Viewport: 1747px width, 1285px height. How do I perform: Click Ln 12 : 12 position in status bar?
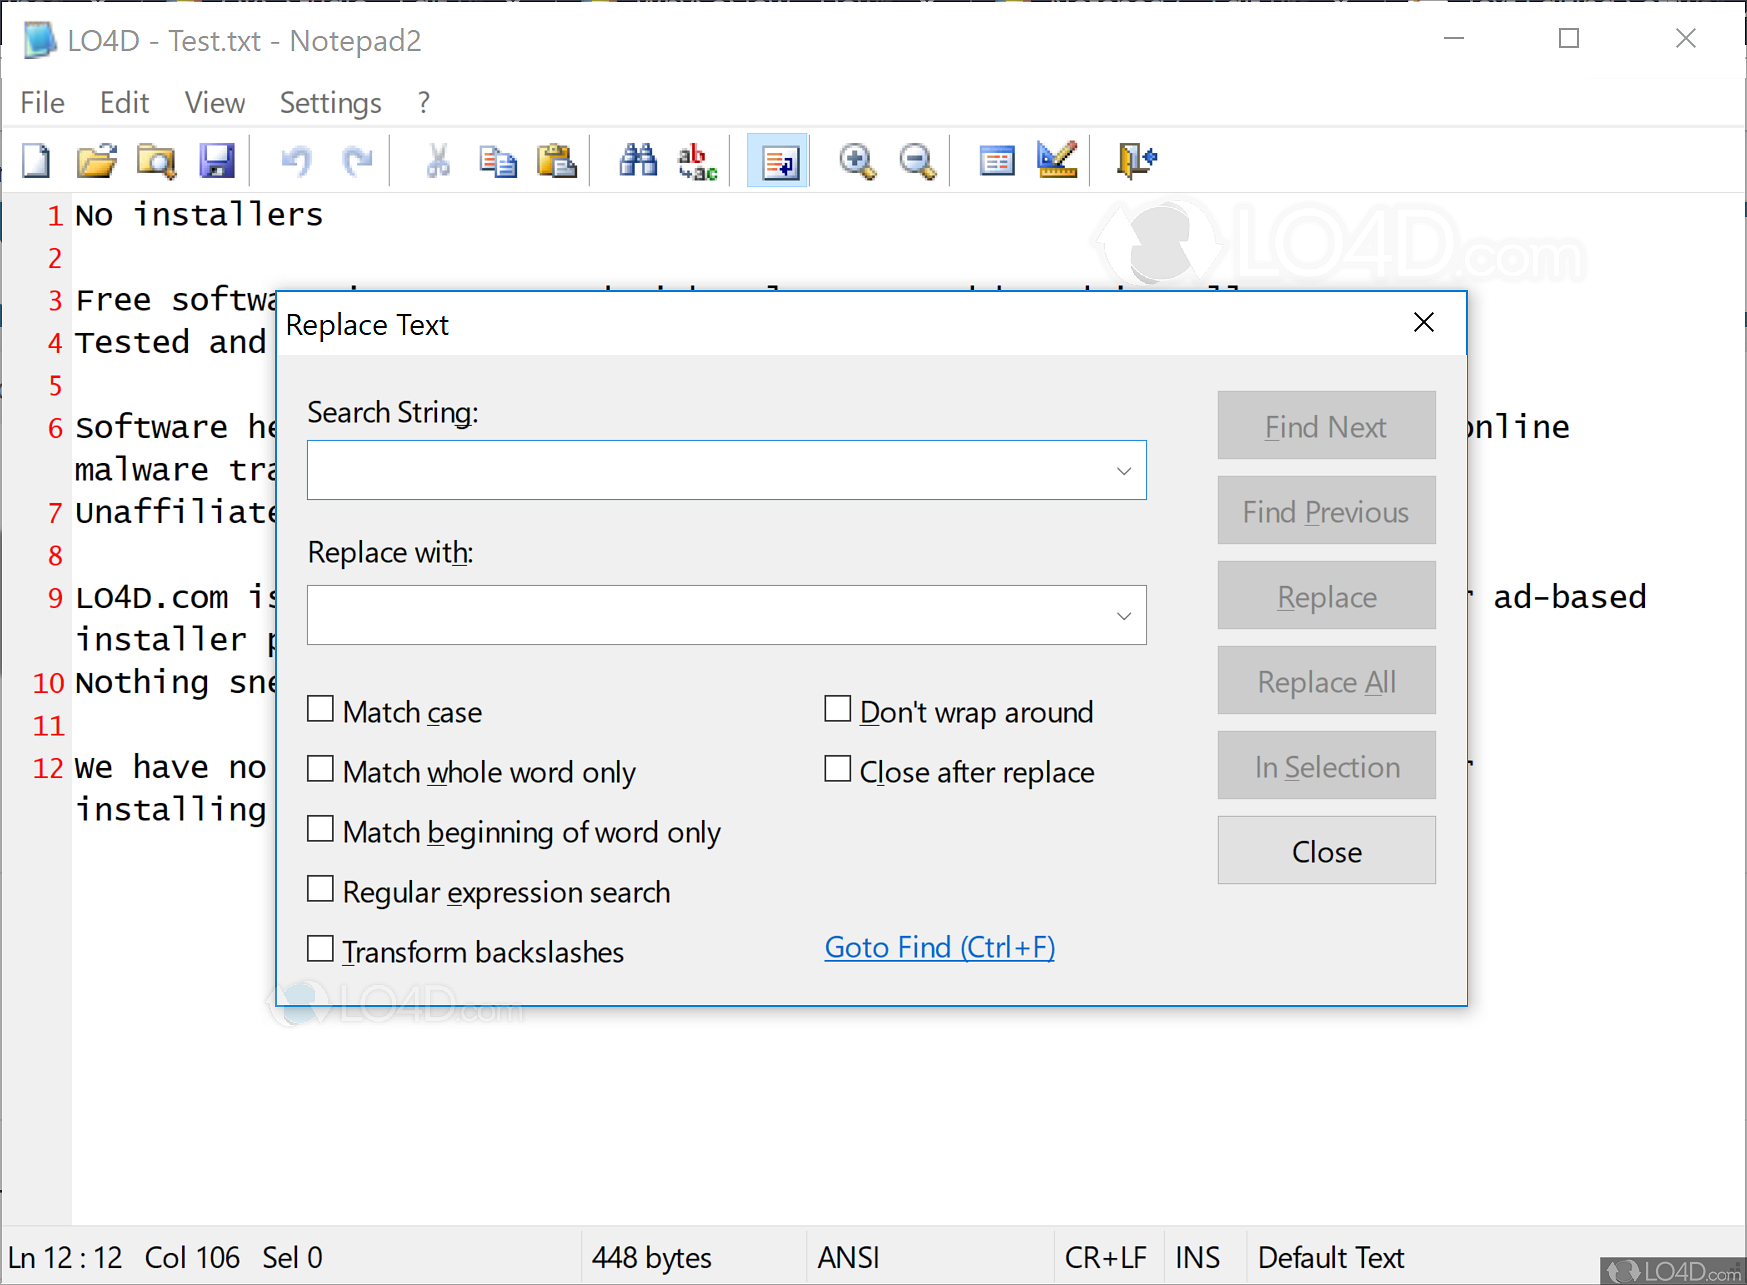click(65, 1257)
